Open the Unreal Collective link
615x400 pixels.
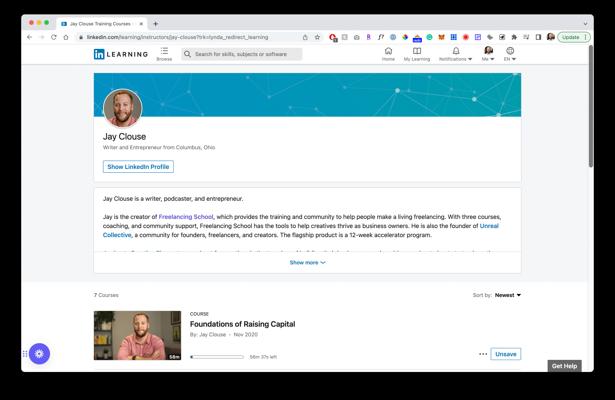point(489,225)
